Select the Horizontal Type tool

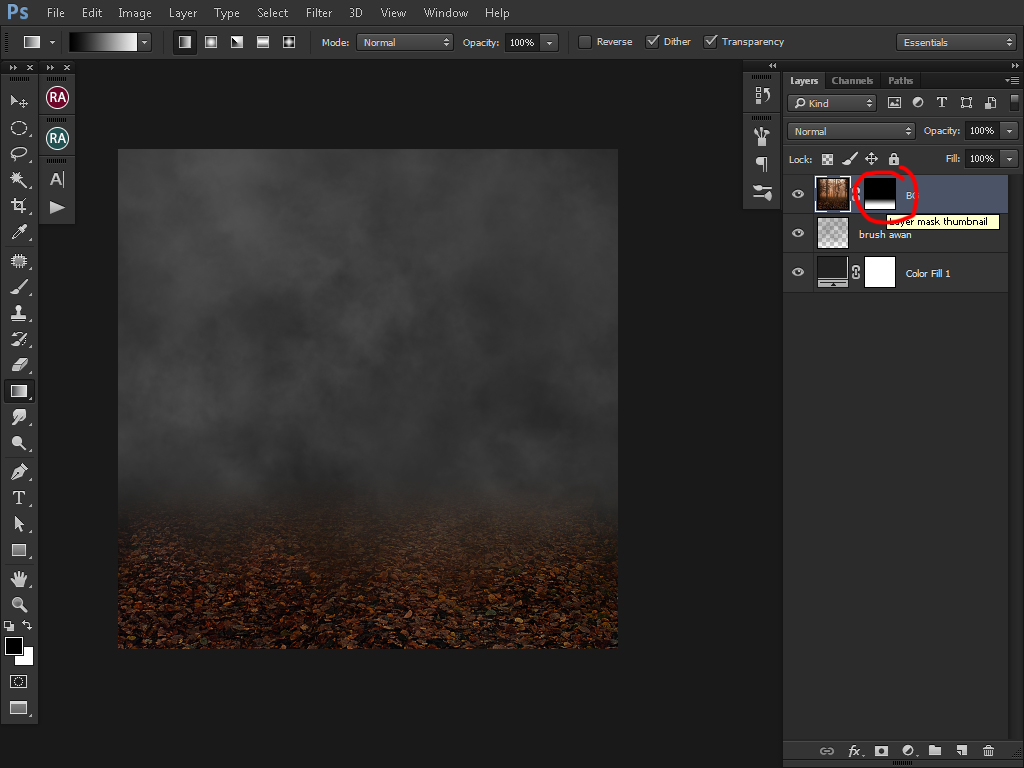pos(18,497)
